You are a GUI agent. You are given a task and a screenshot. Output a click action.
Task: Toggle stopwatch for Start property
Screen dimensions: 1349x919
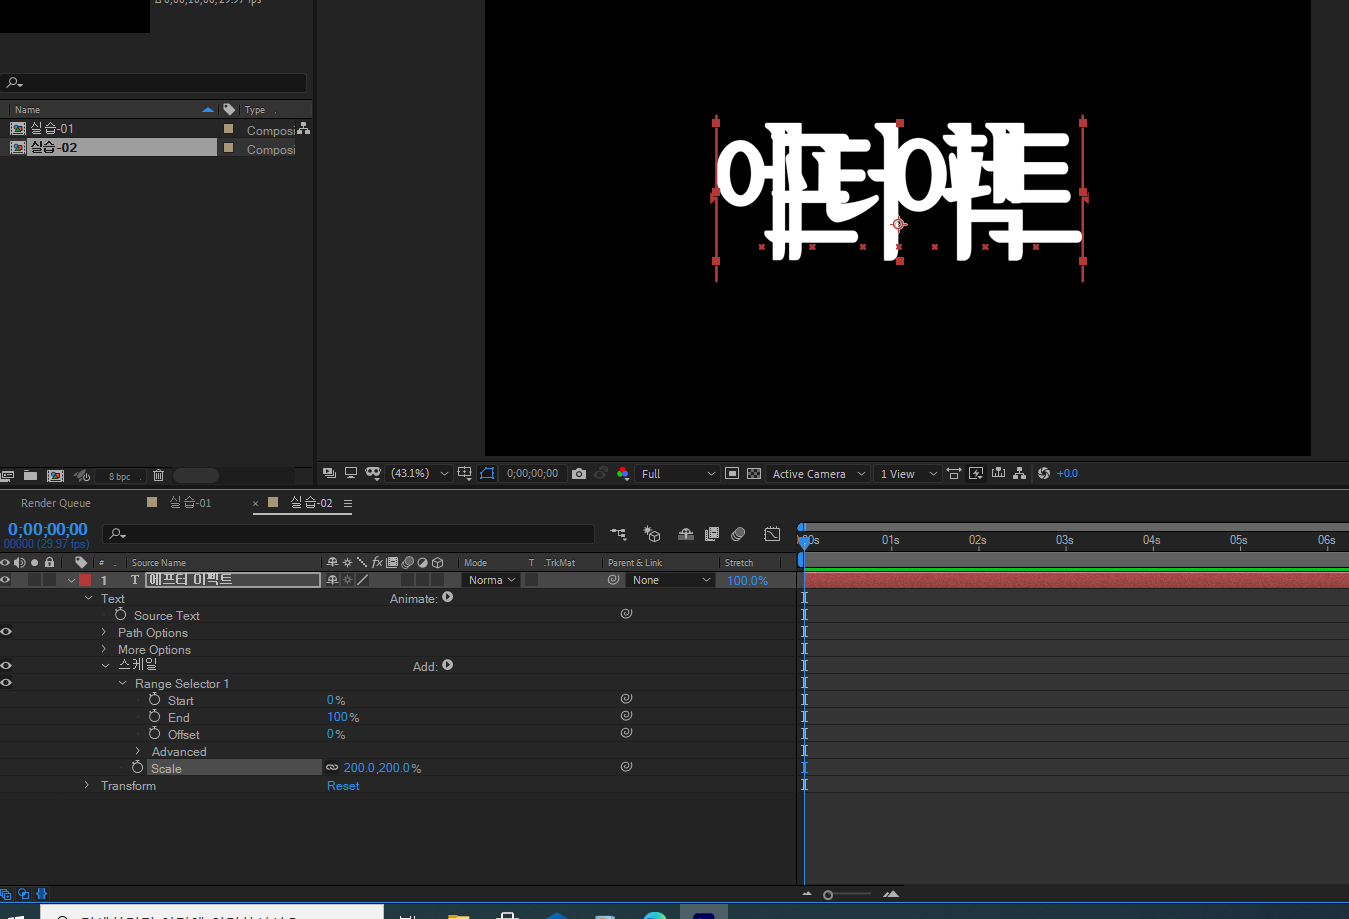154,700
